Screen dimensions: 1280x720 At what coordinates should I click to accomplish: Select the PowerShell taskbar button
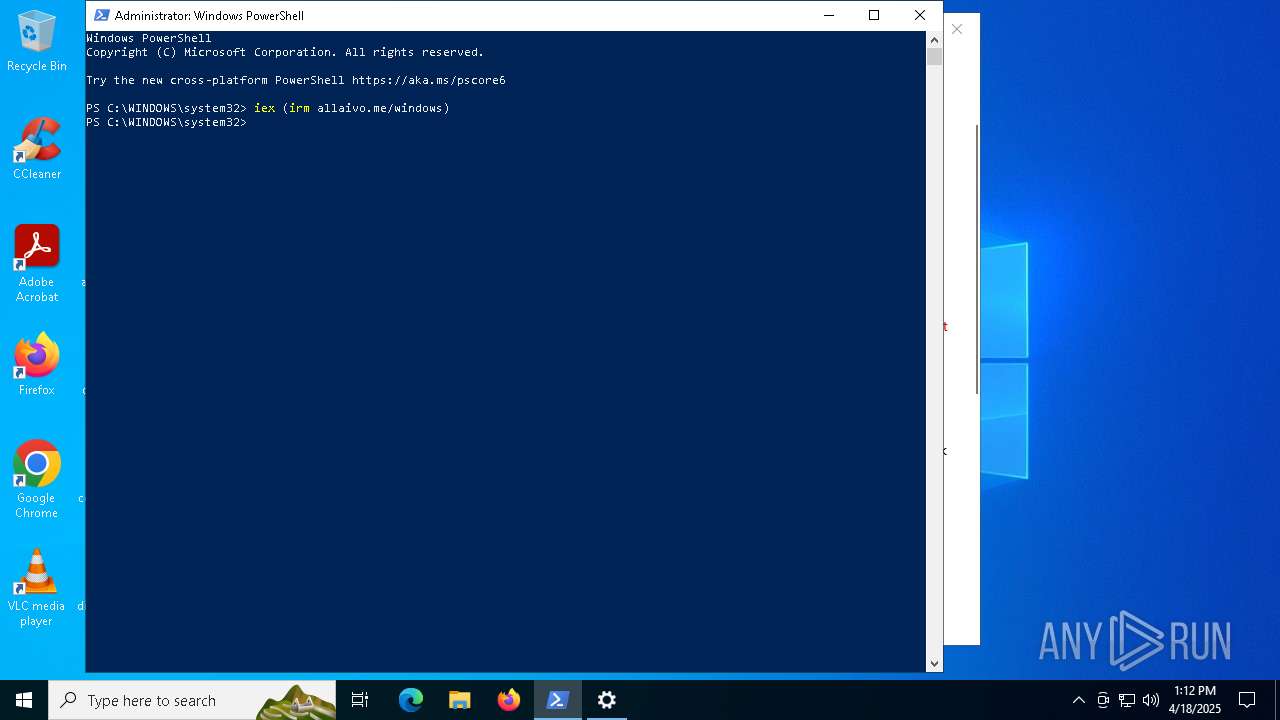[x=558, y=700]
